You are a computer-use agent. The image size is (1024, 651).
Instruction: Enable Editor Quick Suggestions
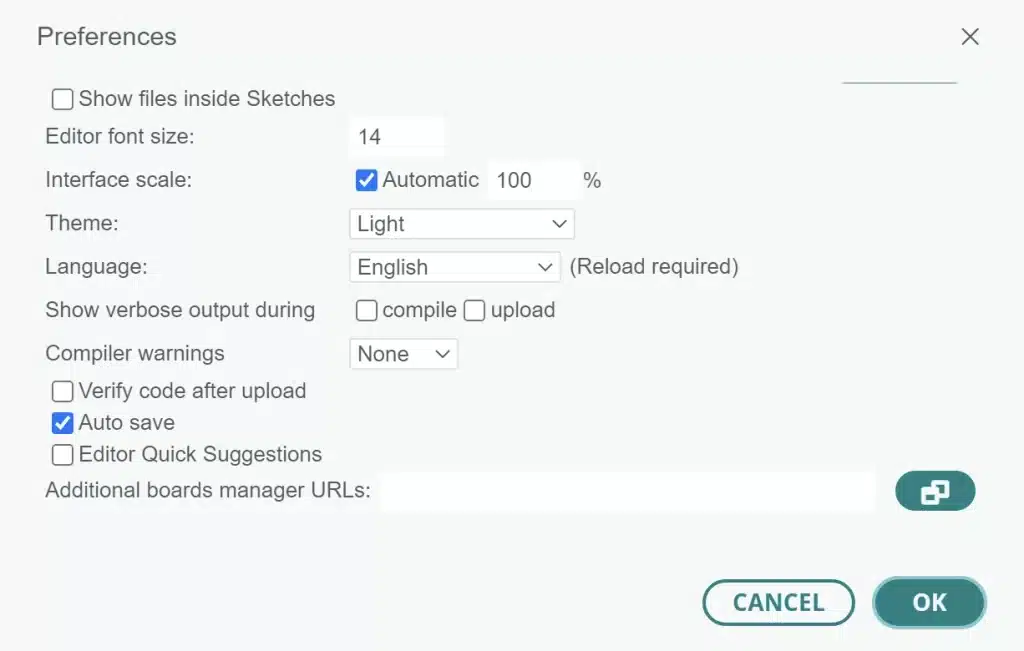[x=62, y=454]
